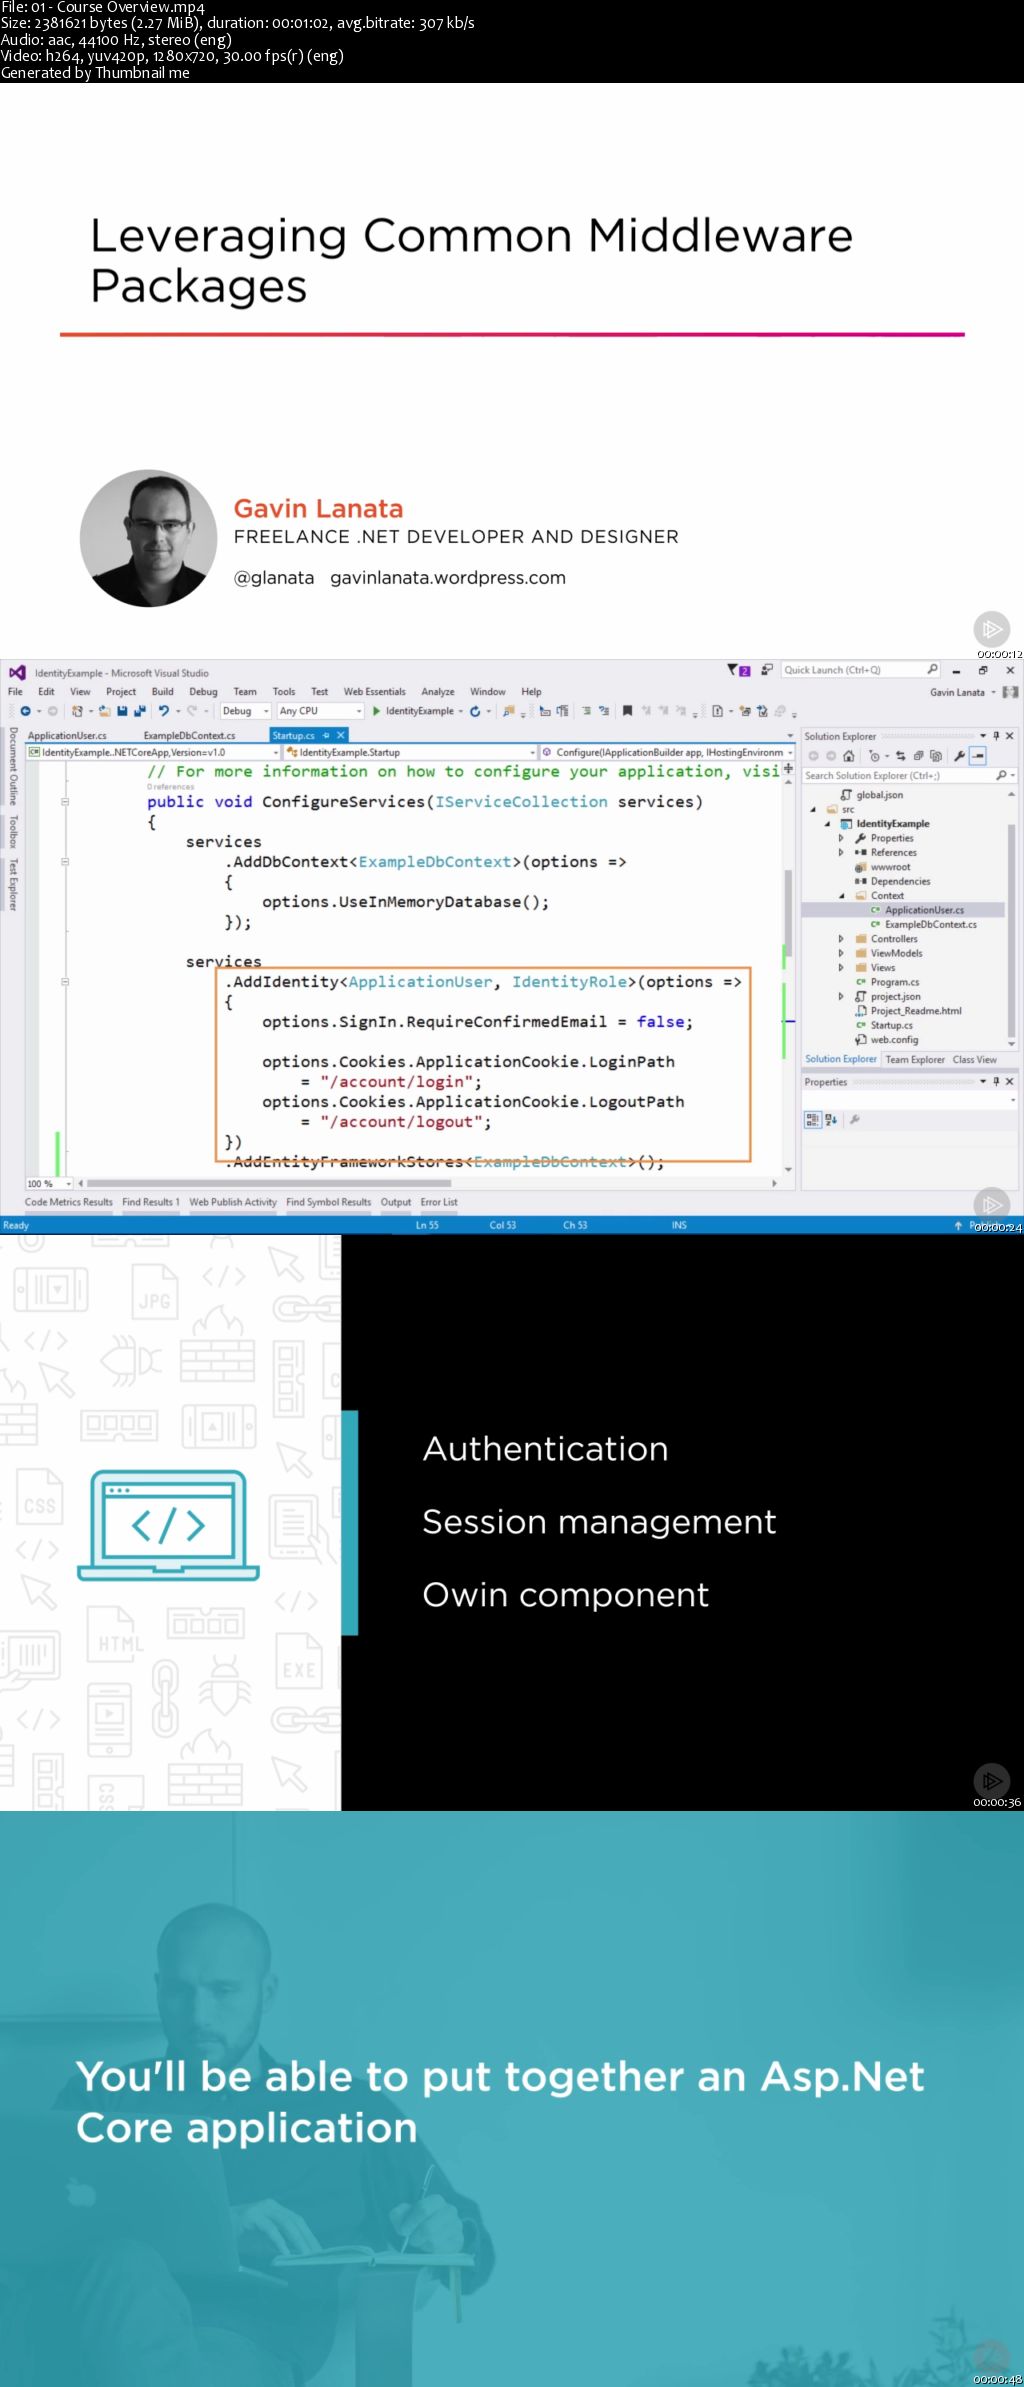Expand the References node
The width and height of the screenshot is (1024, 2387).
pyautogui.click(x=841, y=853)
